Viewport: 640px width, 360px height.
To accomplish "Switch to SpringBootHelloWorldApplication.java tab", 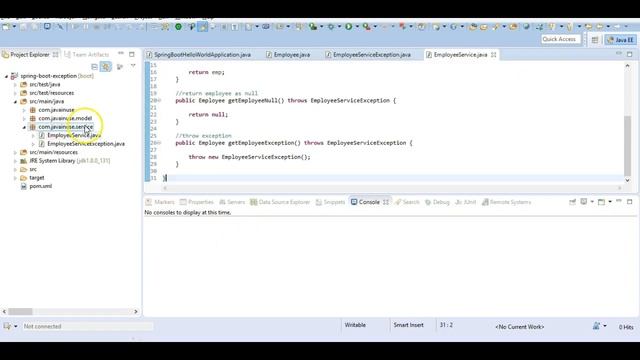I will 198,54.
